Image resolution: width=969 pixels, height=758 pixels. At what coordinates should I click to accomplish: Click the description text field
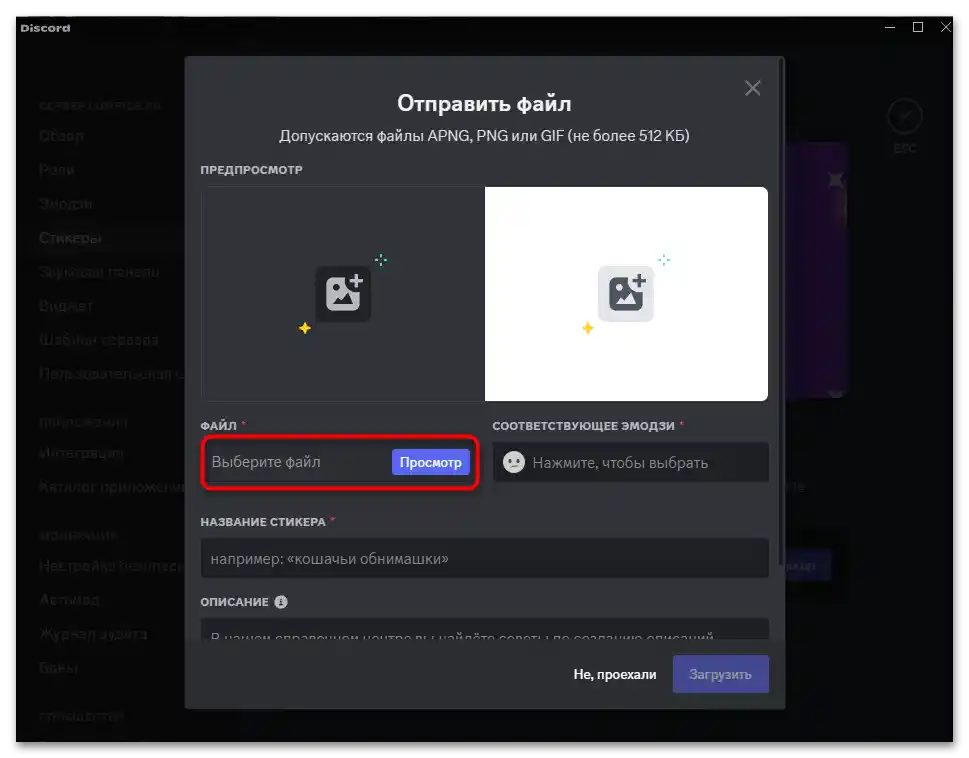tap(484, 629)
